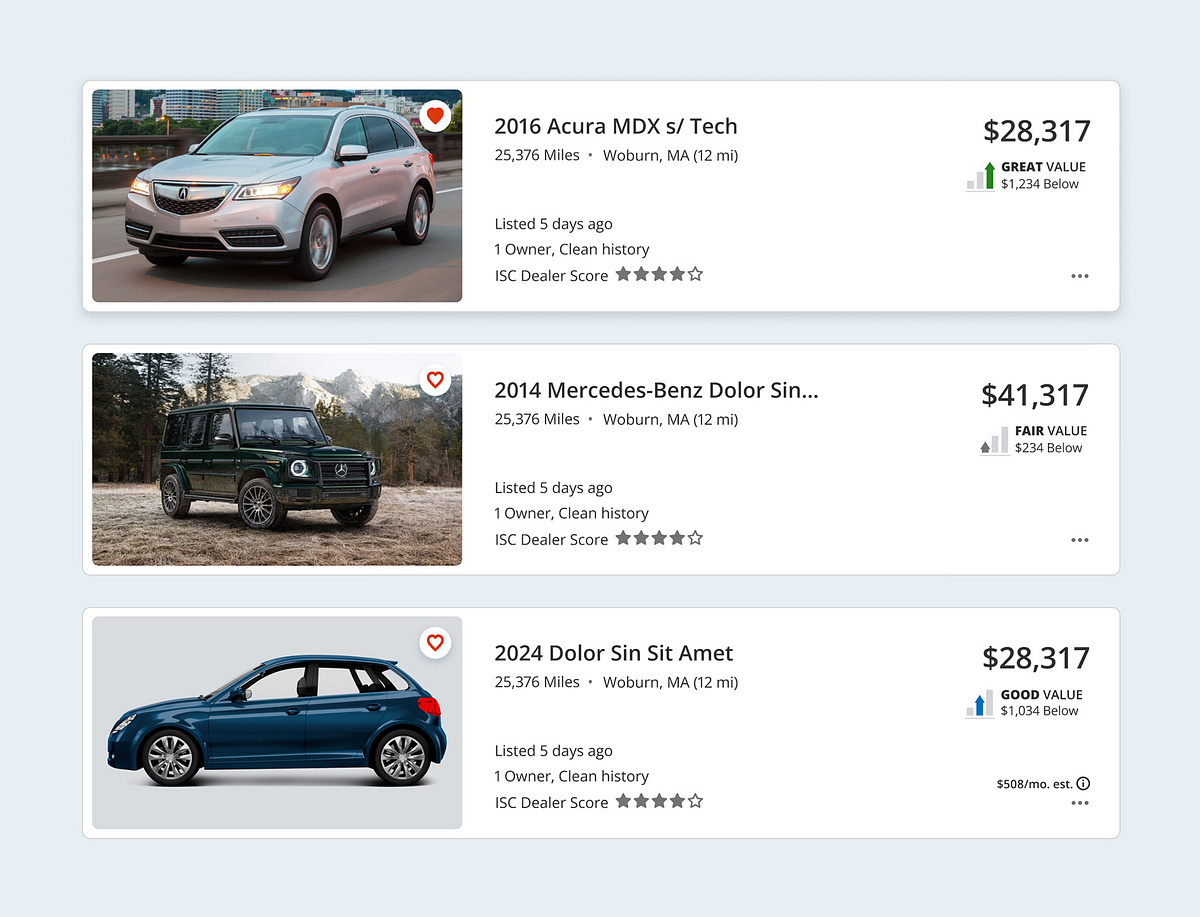The height and width of the screenshot is (917, 1200).
Task: Open the info icon beside $508/mo estimate
Action: [1084, 784]
